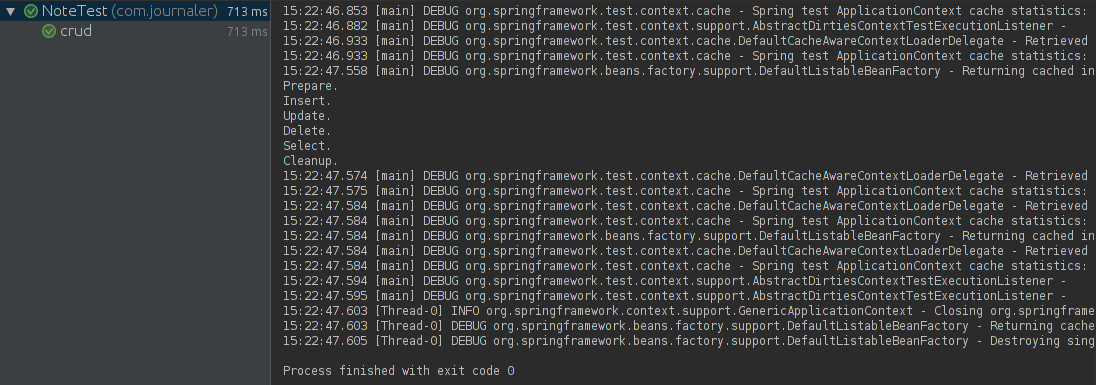Click the log line timestamped 15:22:47.558

pos(689,71)
